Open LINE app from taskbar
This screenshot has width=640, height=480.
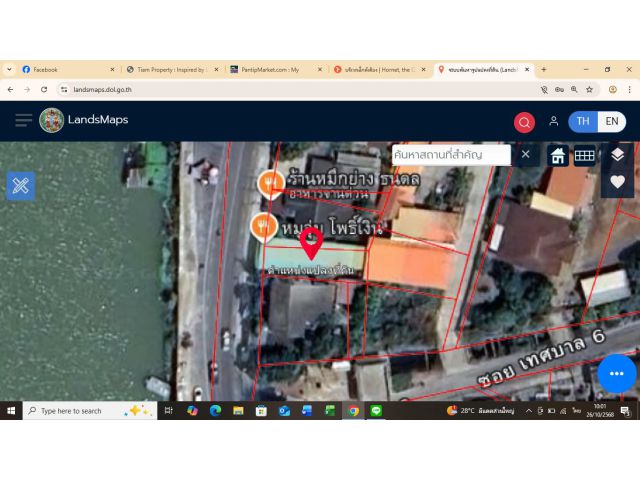pyautogui.click(x=376, y=411)
